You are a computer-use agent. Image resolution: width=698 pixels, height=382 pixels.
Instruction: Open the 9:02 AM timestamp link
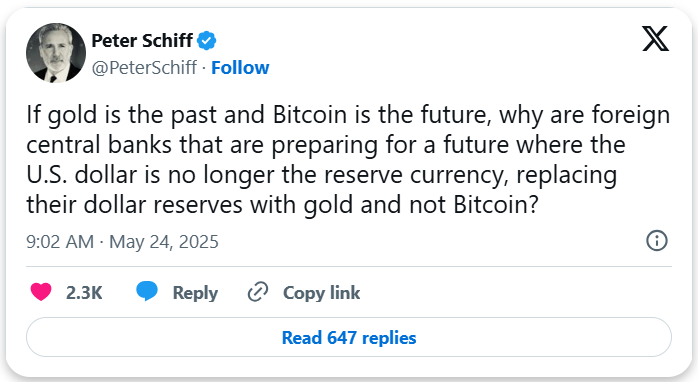click(60, 242)
